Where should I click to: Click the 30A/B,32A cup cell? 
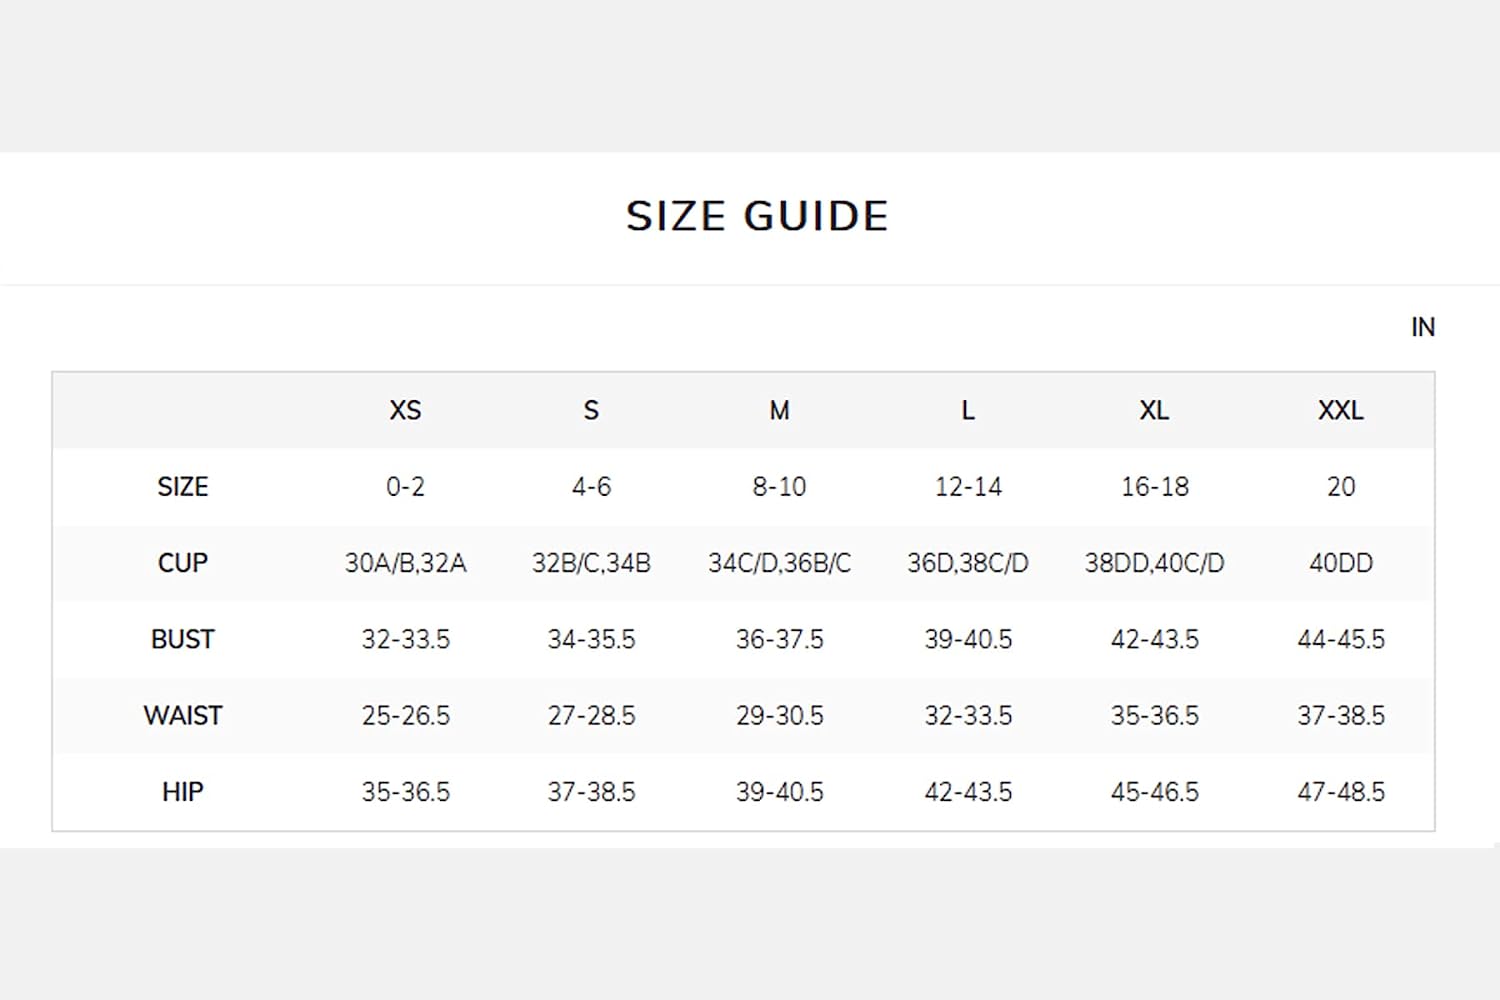click(405, 563)
